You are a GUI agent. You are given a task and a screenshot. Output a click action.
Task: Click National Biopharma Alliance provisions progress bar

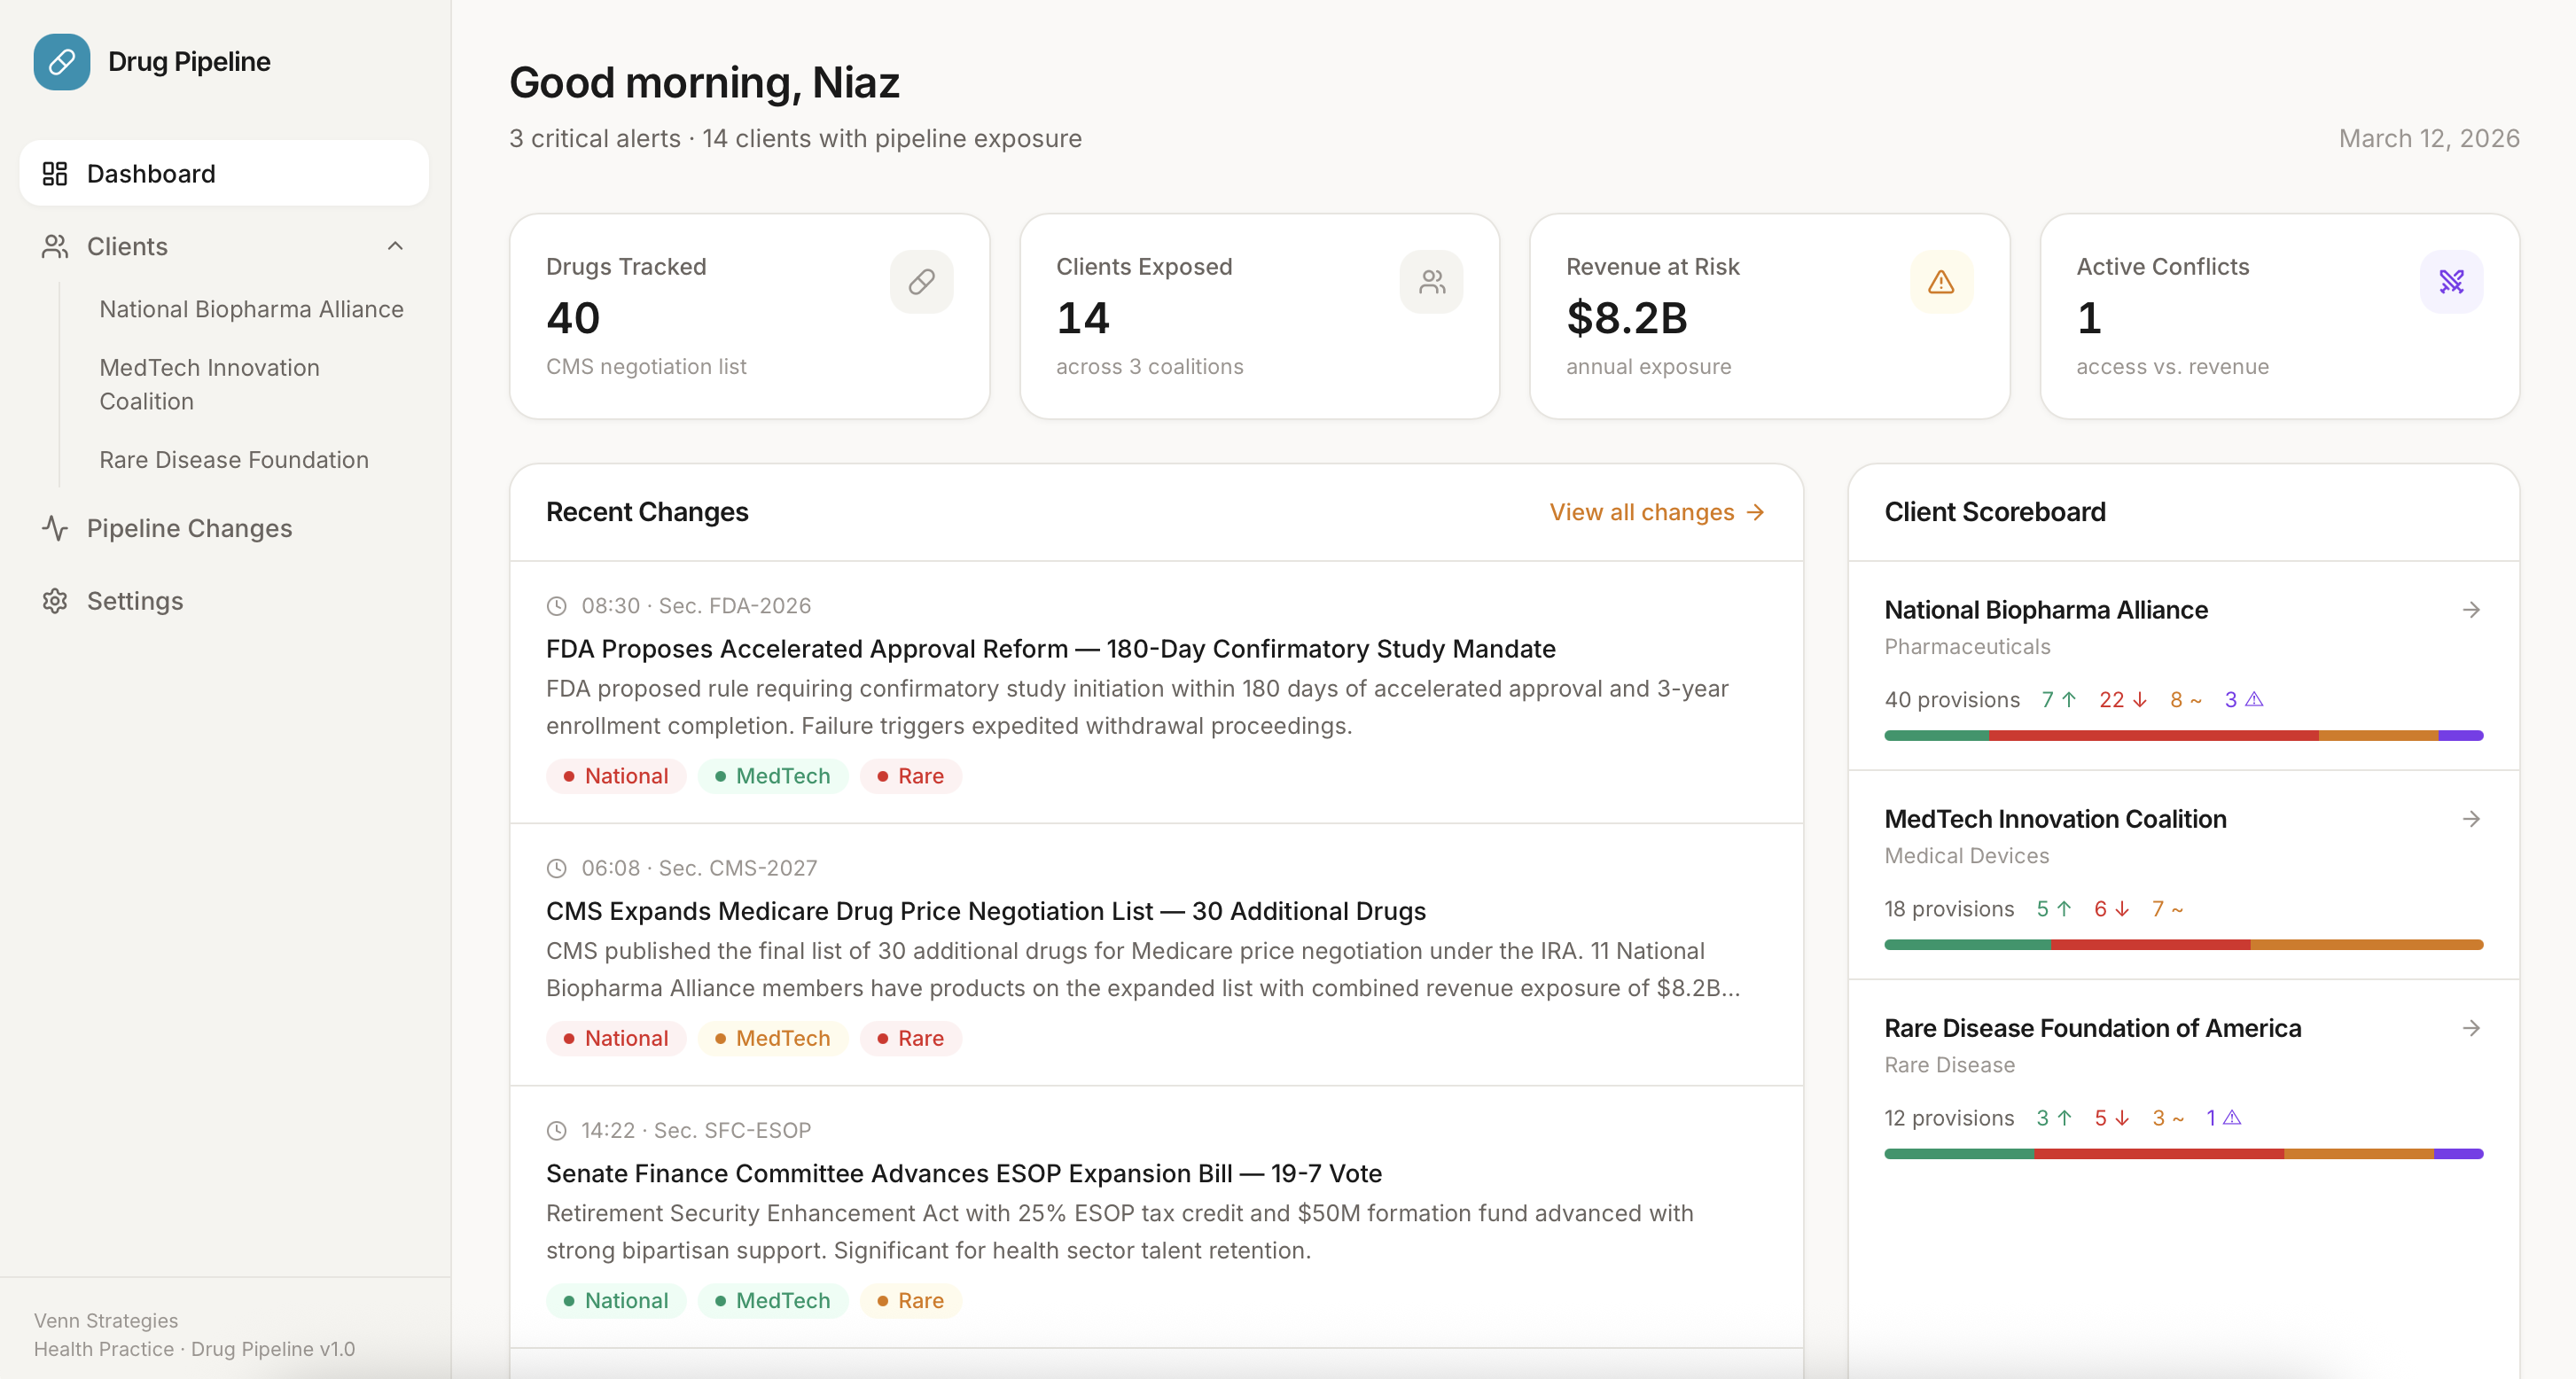coord(2183,736)
